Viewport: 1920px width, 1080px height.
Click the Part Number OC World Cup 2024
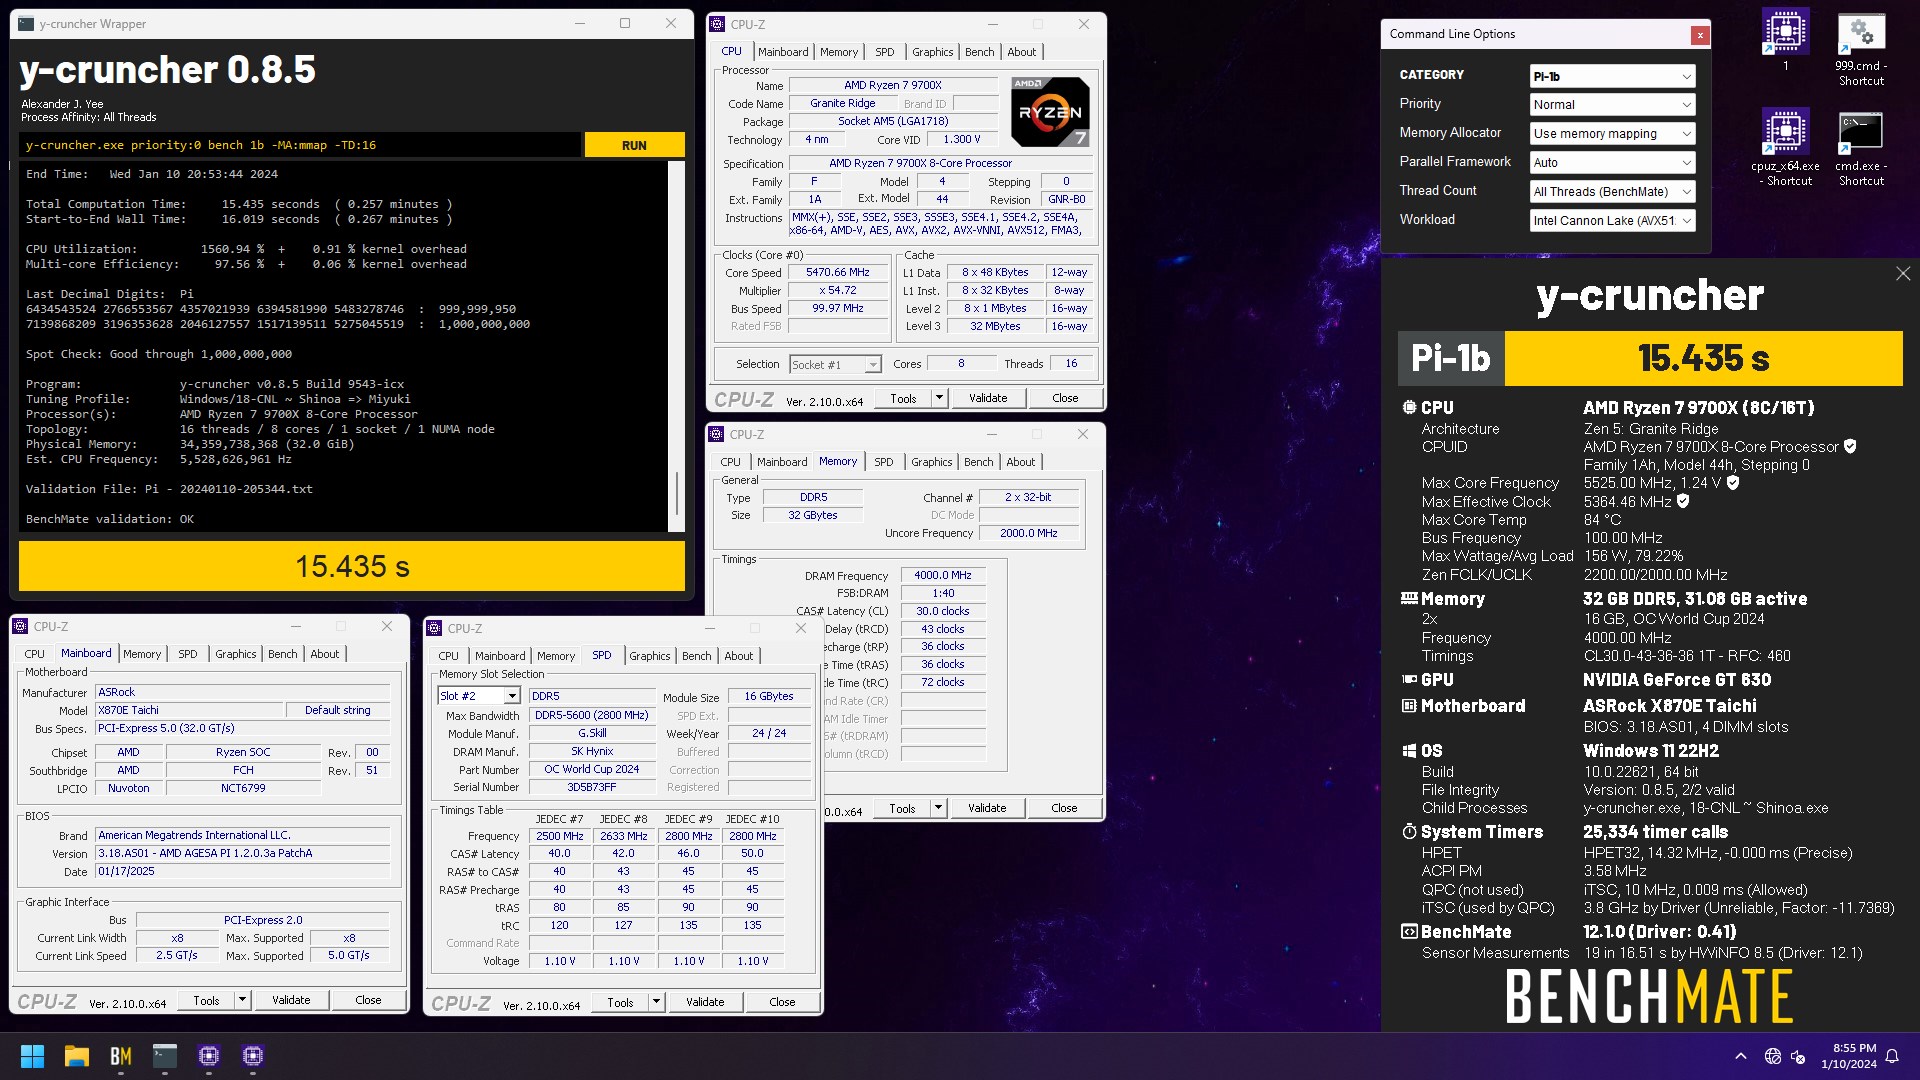click(591, 769)
